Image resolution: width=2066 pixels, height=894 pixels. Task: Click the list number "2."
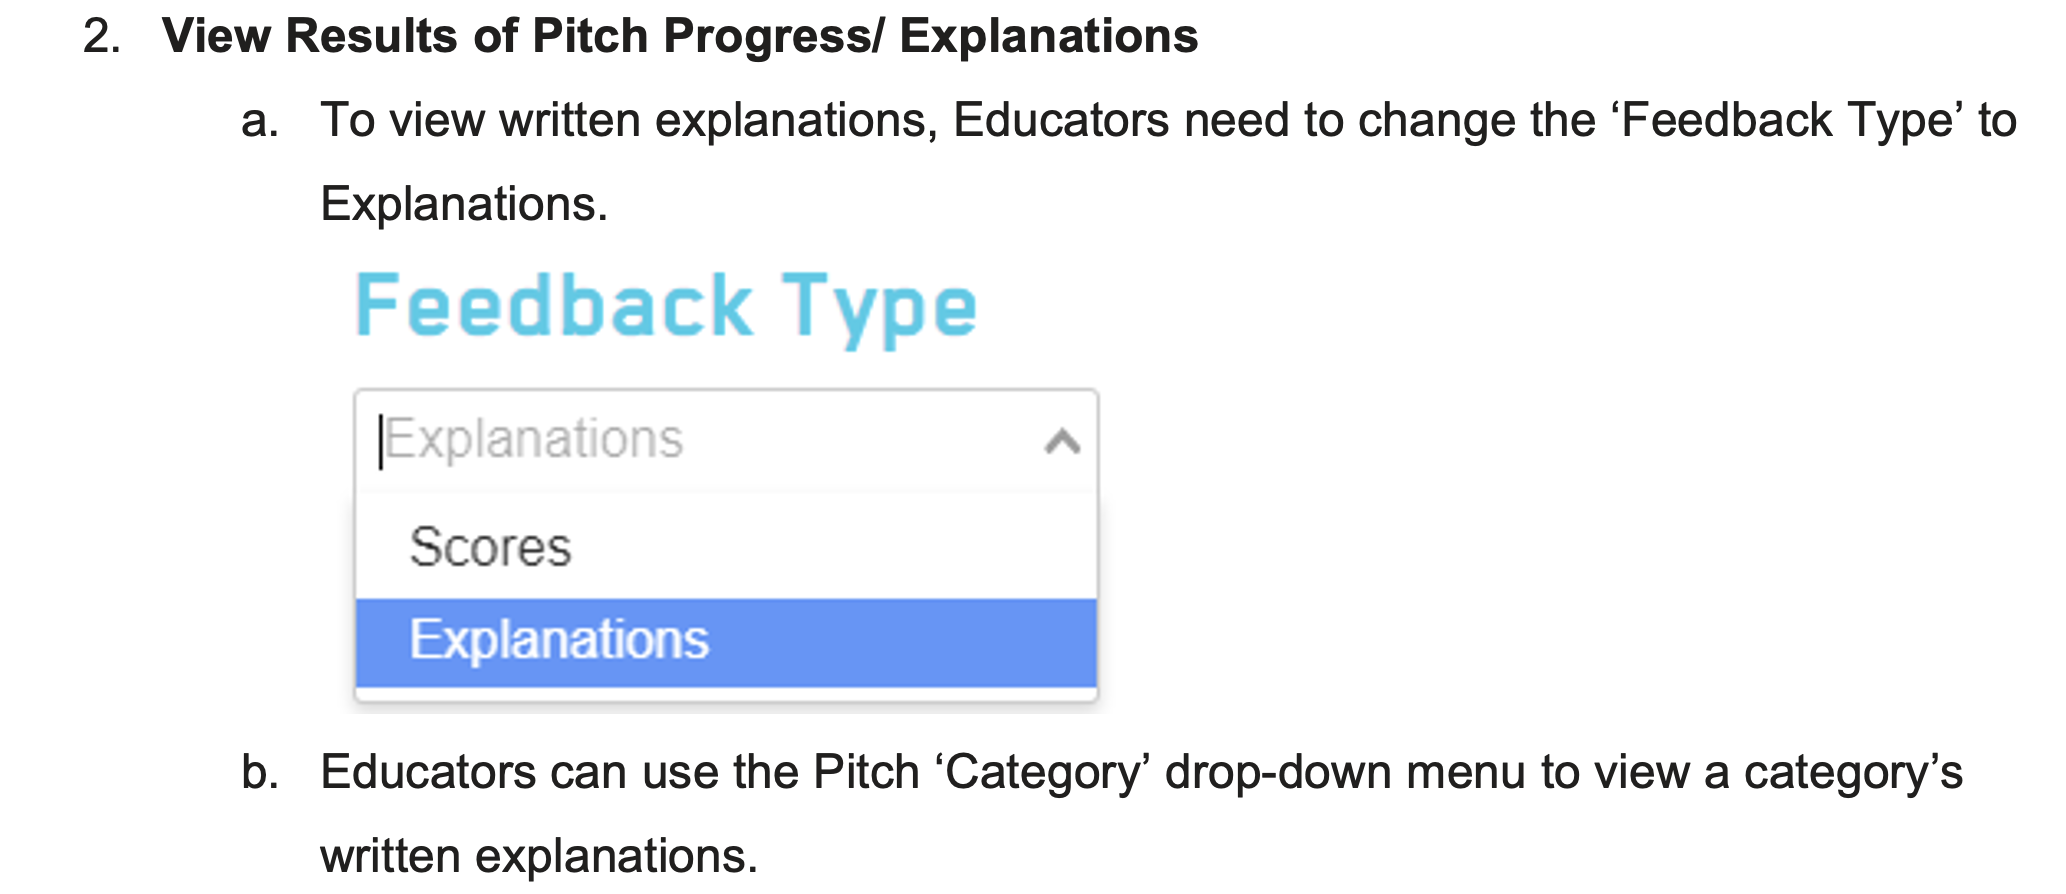(102, 37)
